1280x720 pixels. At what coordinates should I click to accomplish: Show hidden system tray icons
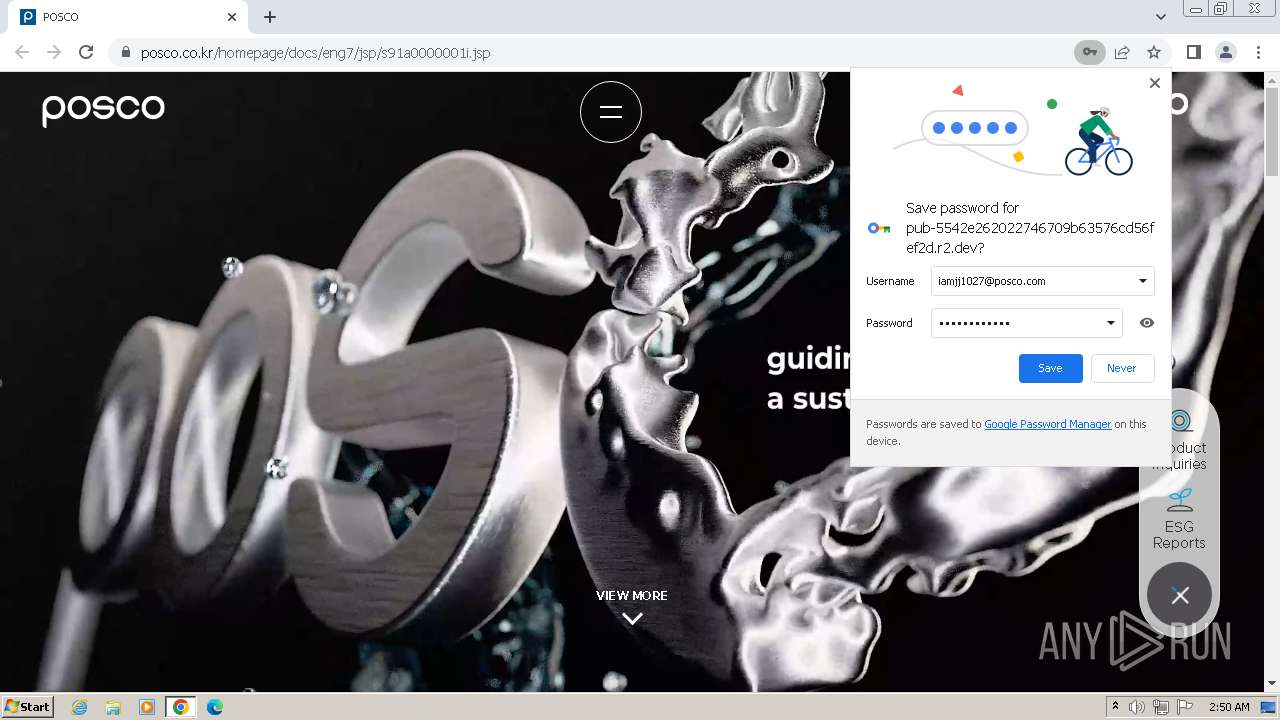tap(1115, 707)
